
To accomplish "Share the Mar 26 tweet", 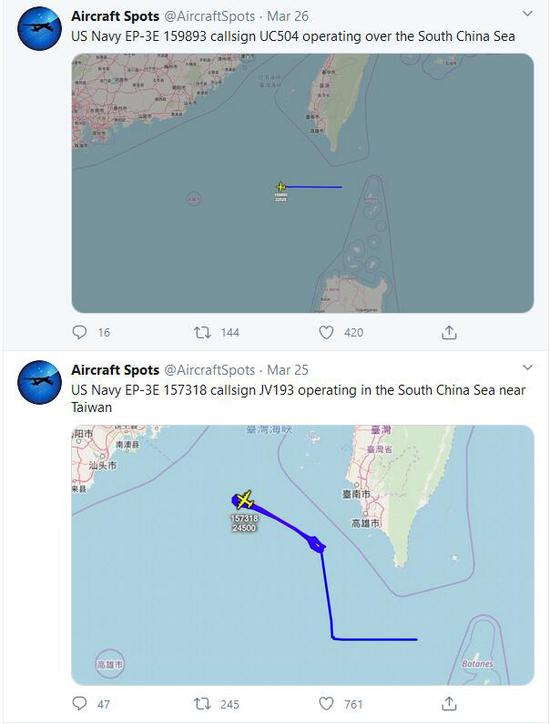I will click(x=449, y=332).
